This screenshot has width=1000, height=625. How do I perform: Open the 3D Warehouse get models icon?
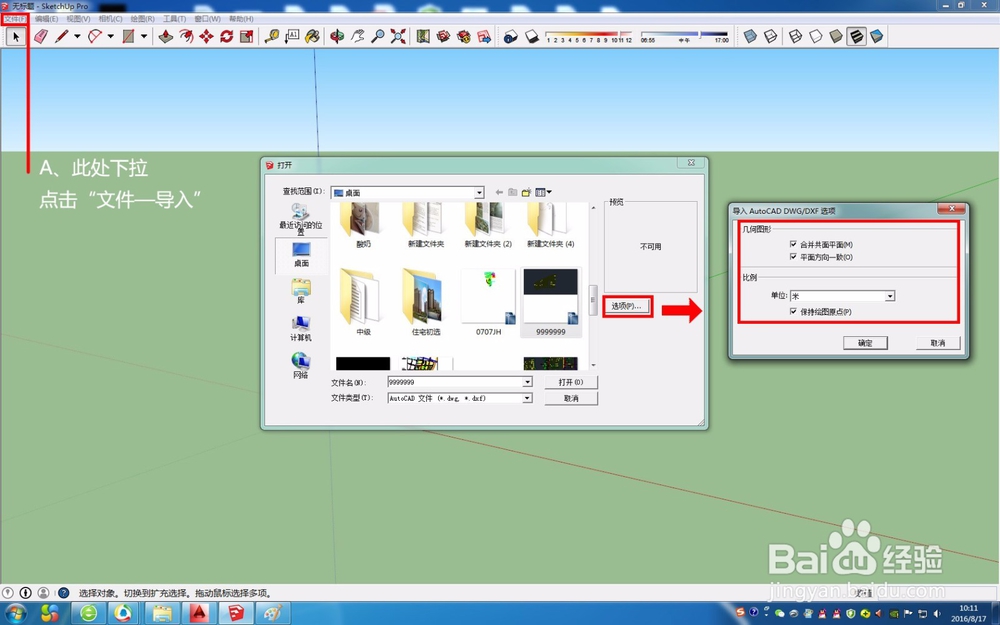point(443,36)
